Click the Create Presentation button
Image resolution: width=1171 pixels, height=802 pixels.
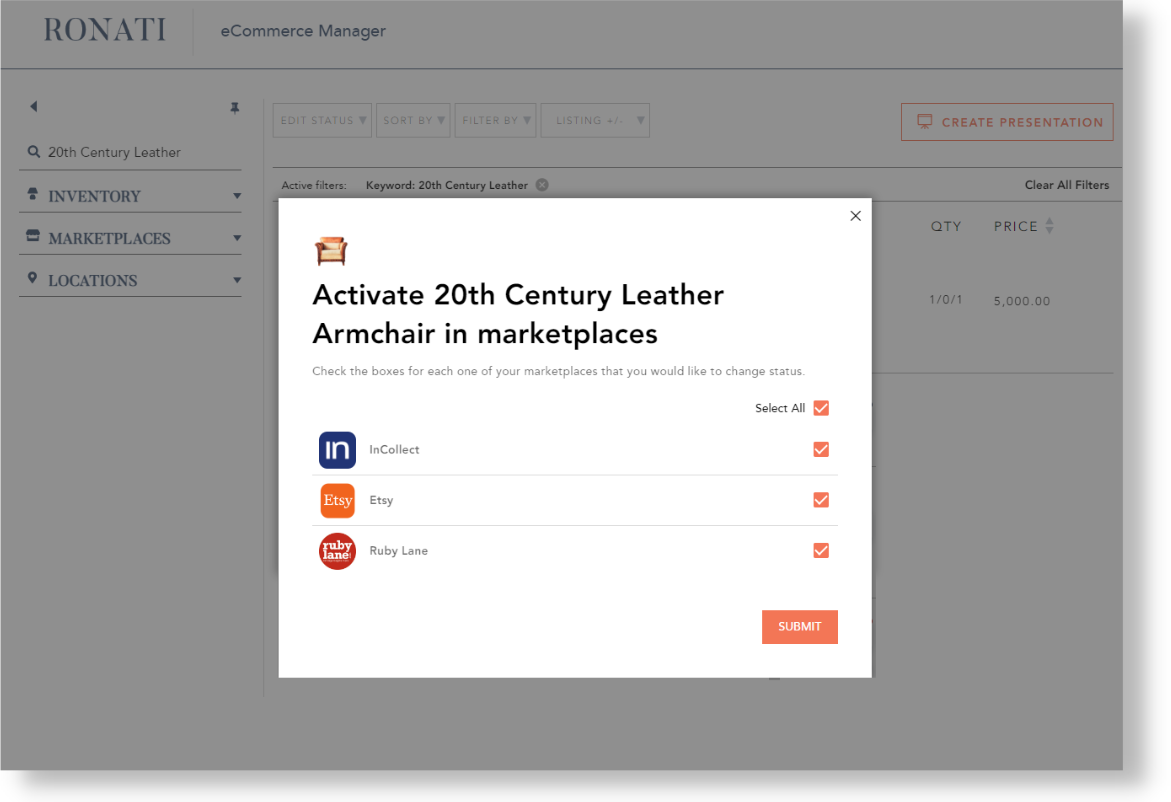click(x=1007, y=122)
